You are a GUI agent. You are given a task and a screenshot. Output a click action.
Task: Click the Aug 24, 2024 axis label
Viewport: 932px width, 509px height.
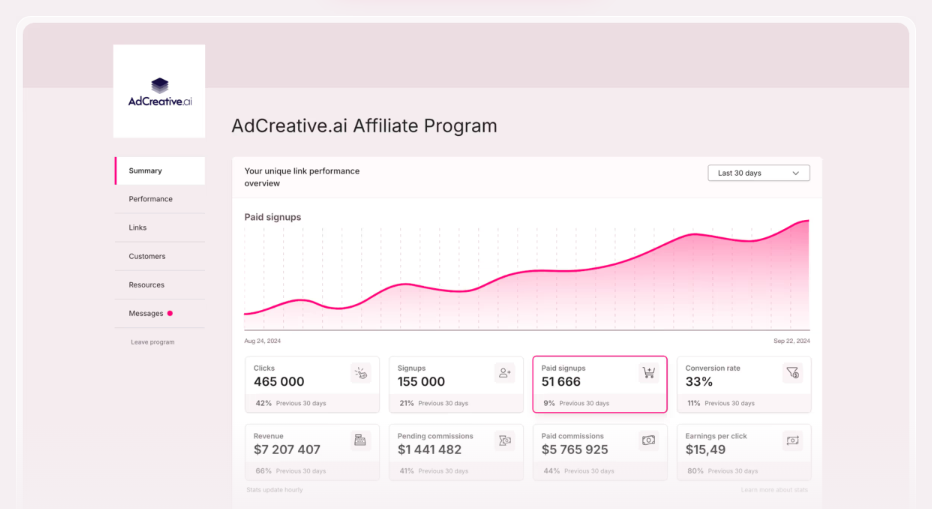pyautogui.click(x=262, y=341)
